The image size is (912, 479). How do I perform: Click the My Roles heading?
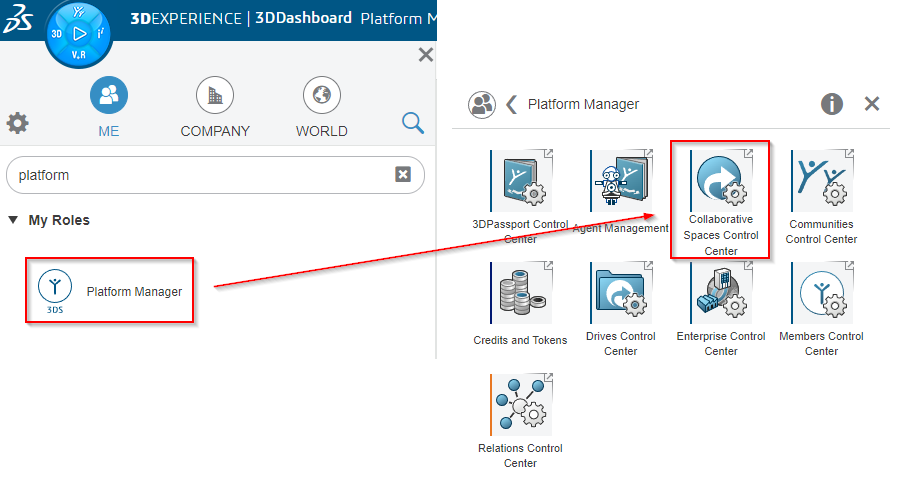tap(59, 220)
